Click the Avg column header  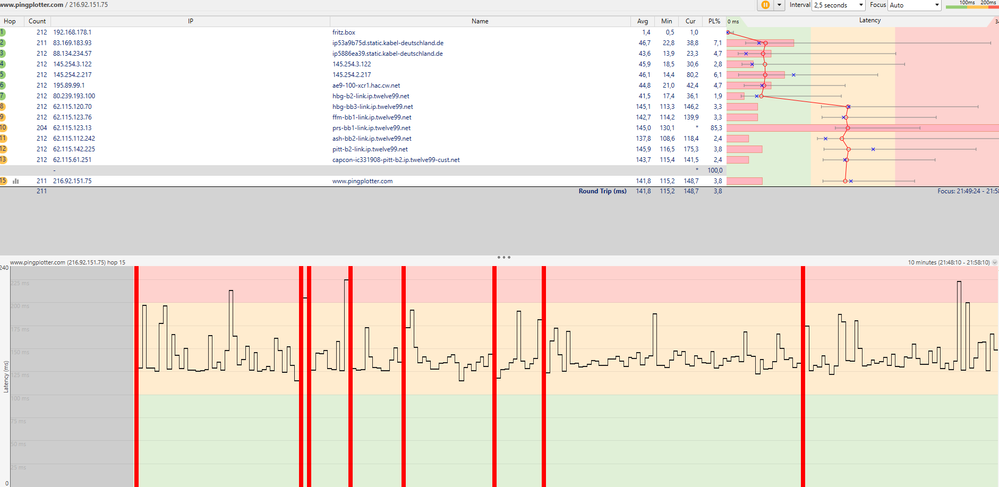pyautogui.click(x=643, y=21)
